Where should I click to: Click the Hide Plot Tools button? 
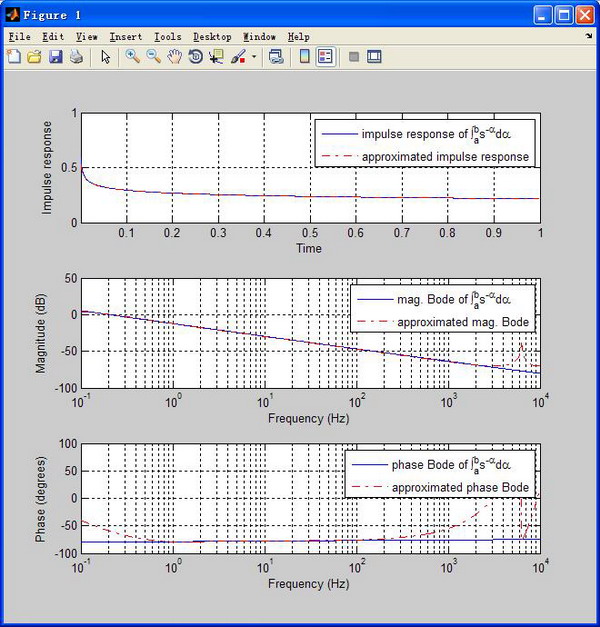tap(354, 56)
